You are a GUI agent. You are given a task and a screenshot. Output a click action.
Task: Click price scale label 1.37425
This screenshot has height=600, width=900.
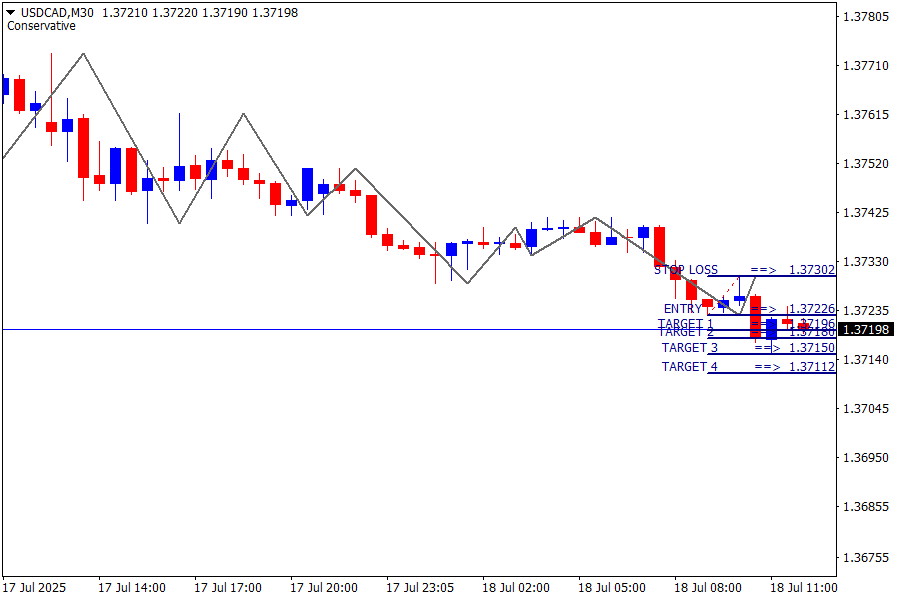(866, 213)
